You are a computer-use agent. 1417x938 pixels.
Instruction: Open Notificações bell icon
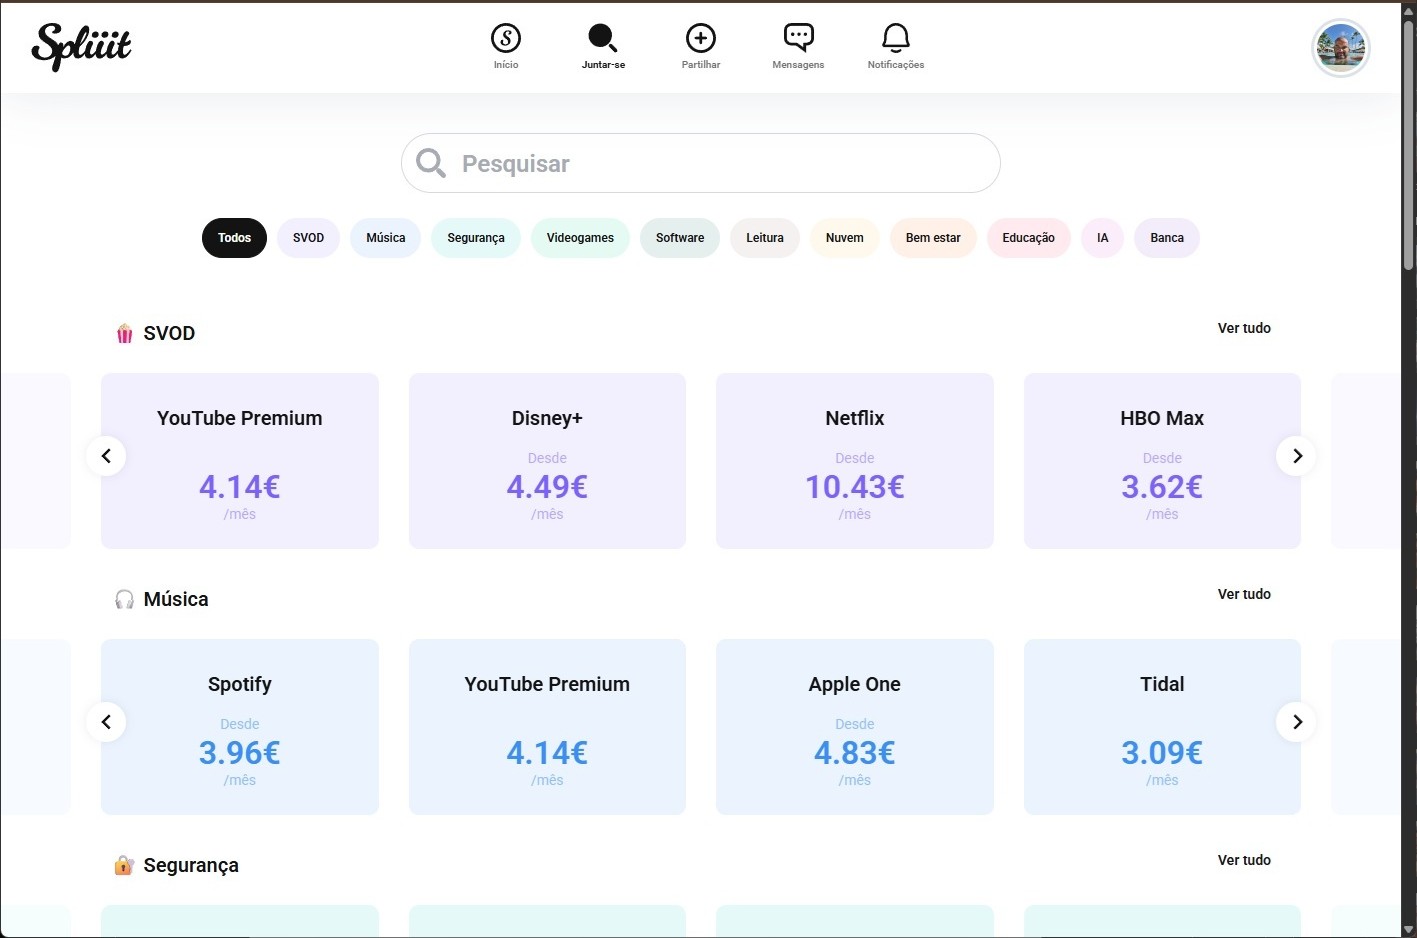[895, 39]
